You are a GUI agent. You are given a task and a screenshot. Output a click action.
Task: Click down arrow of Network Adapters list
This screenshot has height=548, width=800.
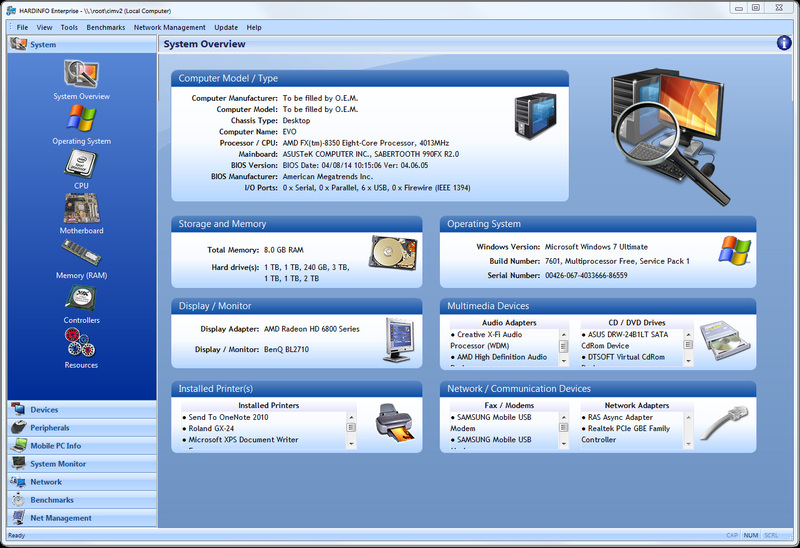[x=688, y=444]
